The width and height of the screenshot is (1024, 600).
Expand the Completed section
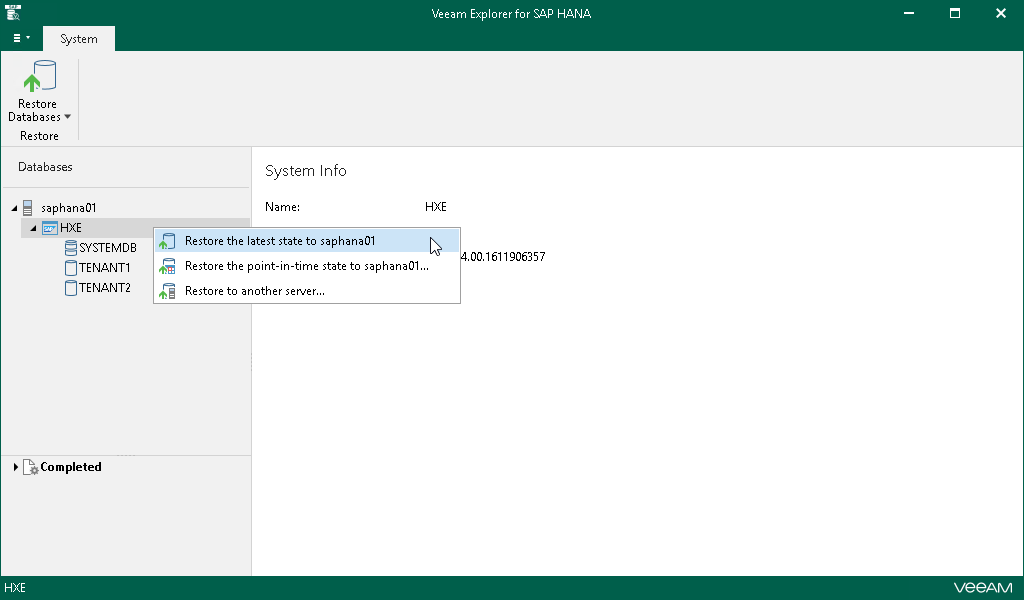[x=15, y=467]
